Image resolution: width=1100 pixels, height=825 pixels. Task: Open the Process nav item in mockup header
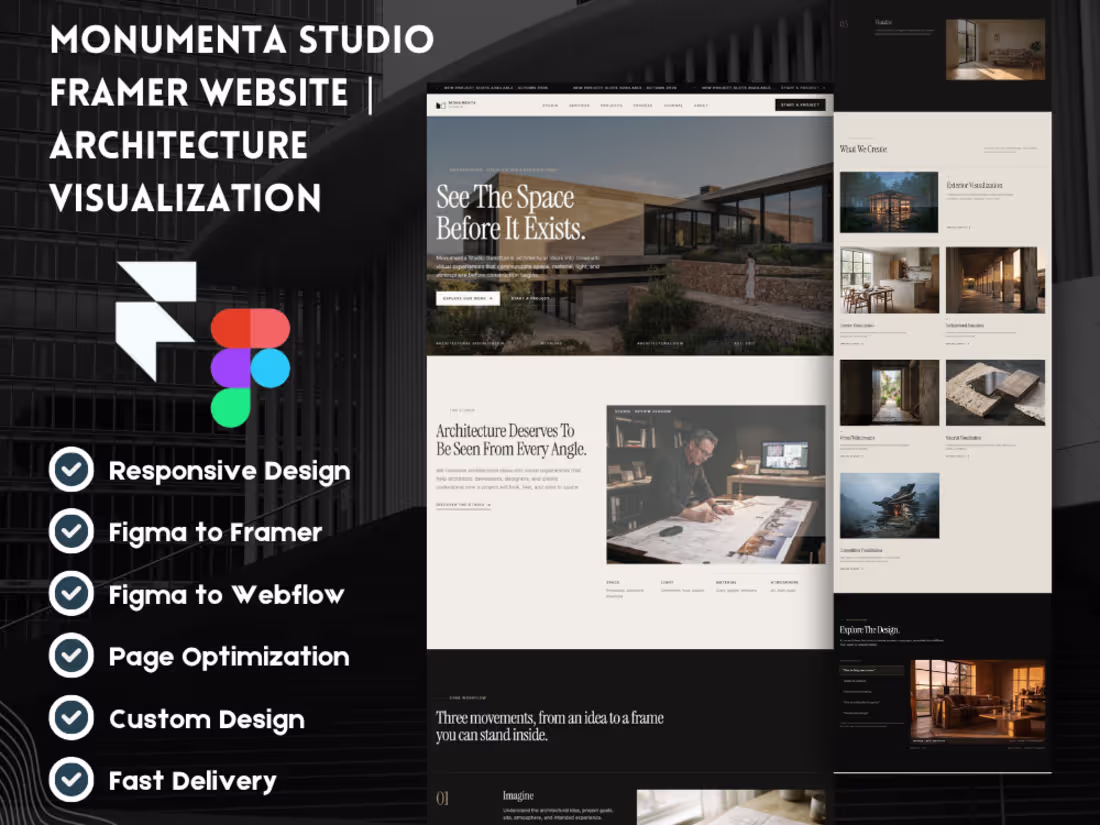pyautogui.click(x=643, y=105)
